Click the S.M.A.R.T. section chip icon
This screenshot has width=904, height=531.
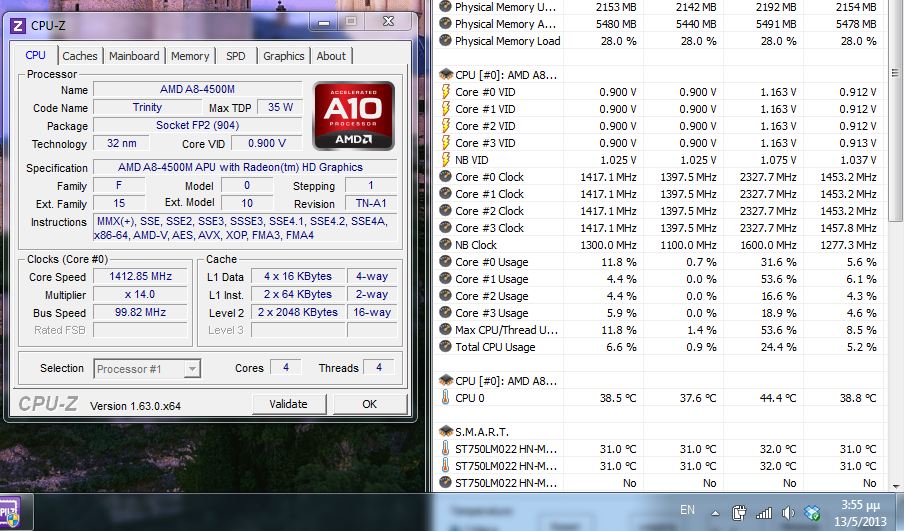[446, 431]
